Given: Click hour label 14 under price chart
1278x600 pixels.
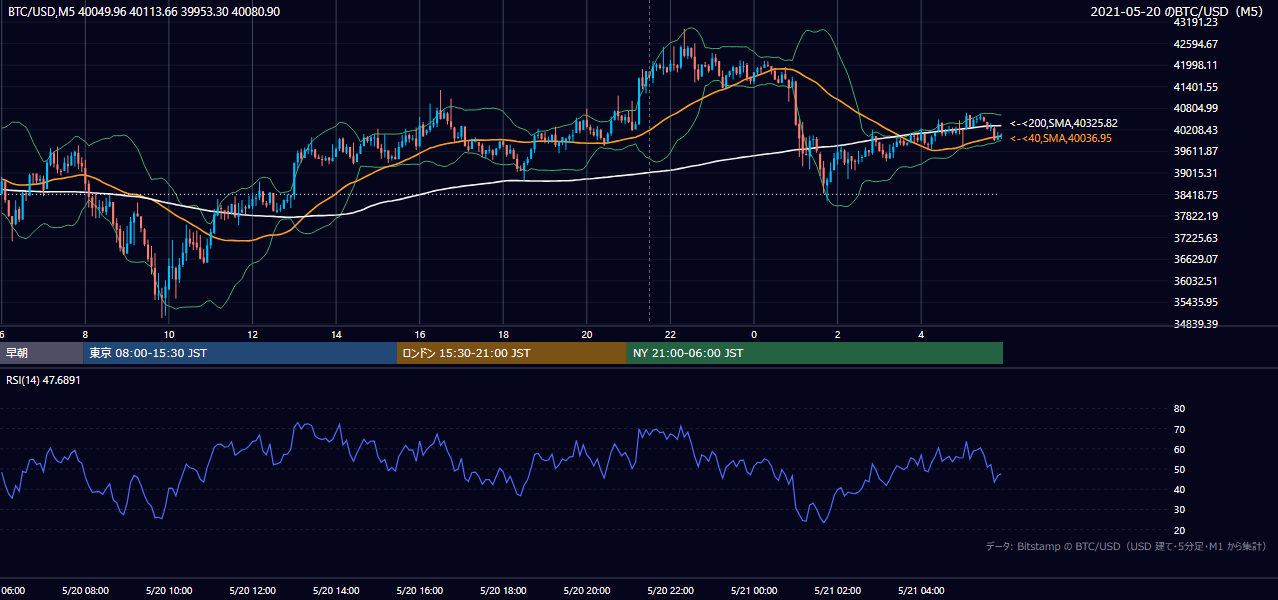Looking at the screenshot, I should [x=336, y=334].
